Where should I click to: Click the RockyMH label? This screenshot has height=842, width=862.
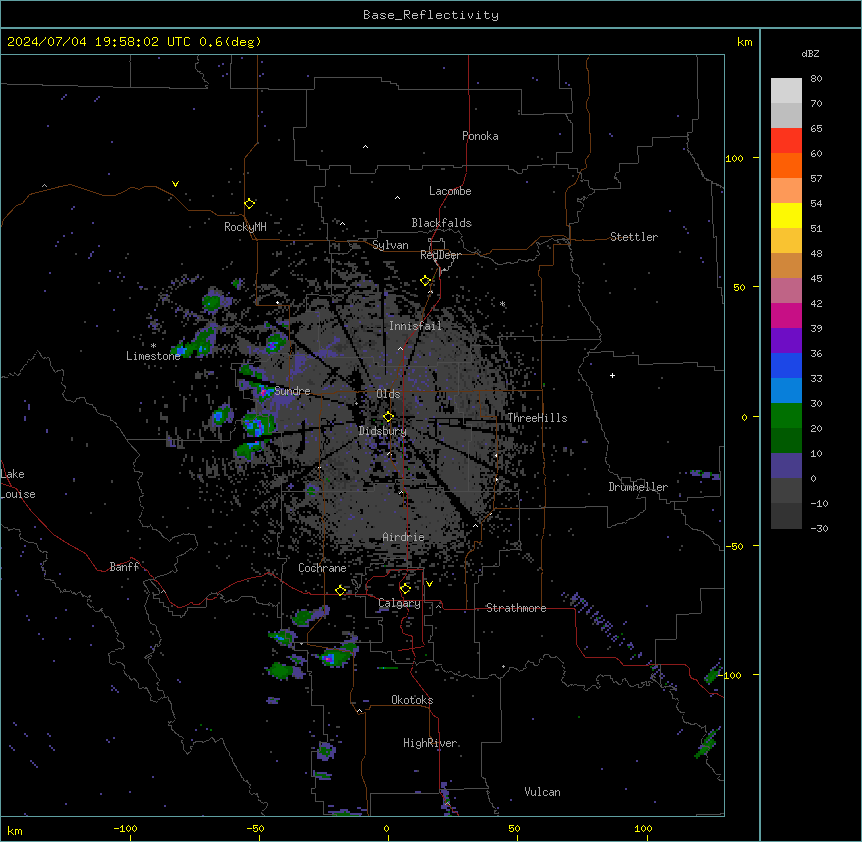point(245,227)
